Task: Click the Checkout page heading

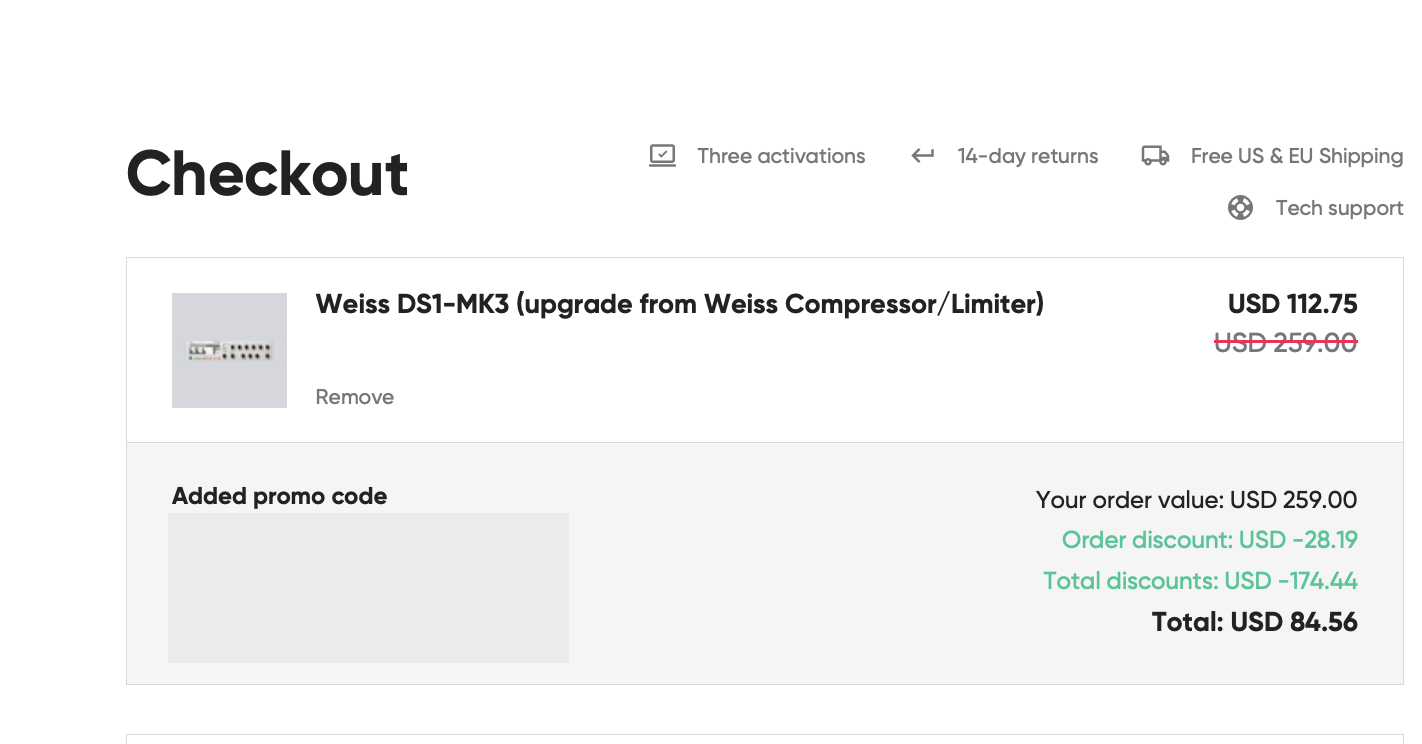Action: click(x=267, y=174)
